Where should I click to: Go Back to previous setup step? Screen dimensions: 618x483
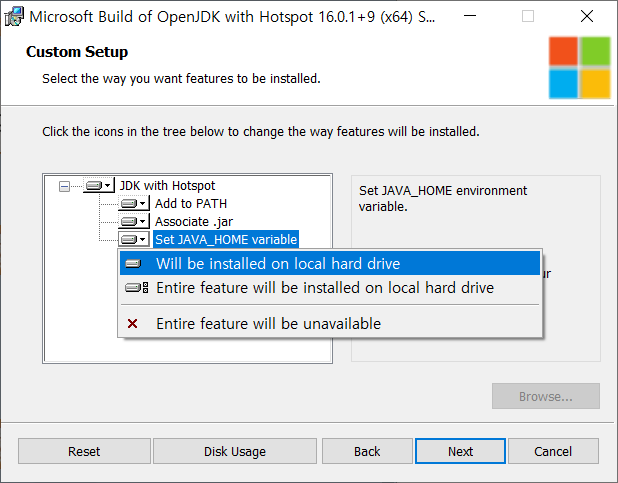(x=367, y=451)
